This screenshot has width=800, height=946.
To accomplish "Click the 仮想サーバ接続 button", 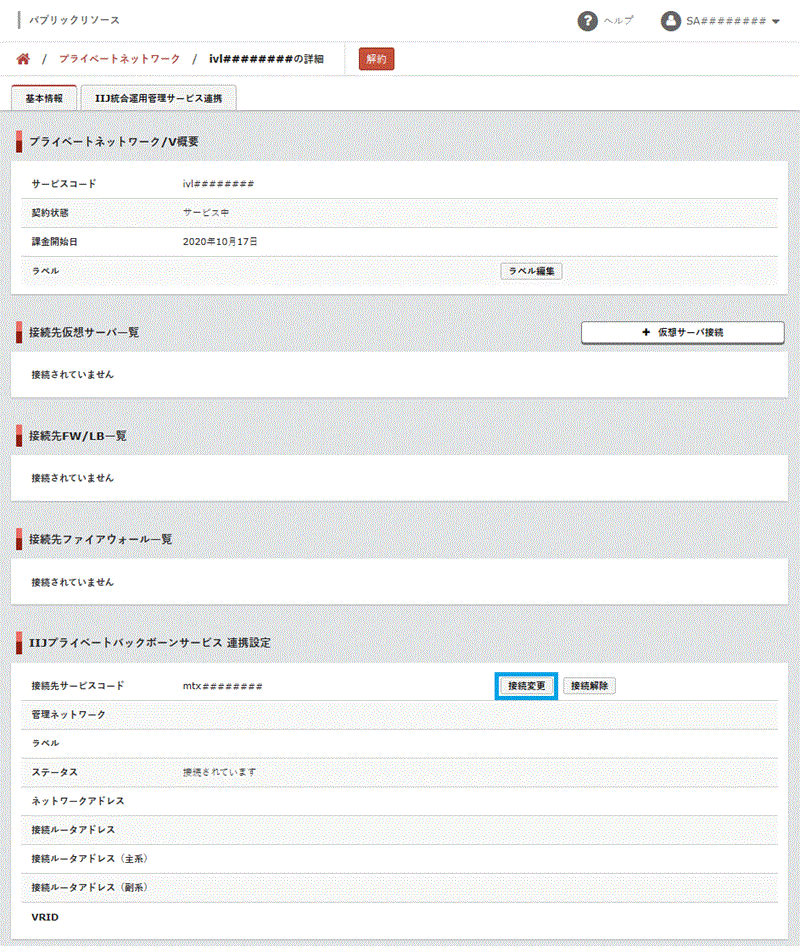I will [683, 331].
